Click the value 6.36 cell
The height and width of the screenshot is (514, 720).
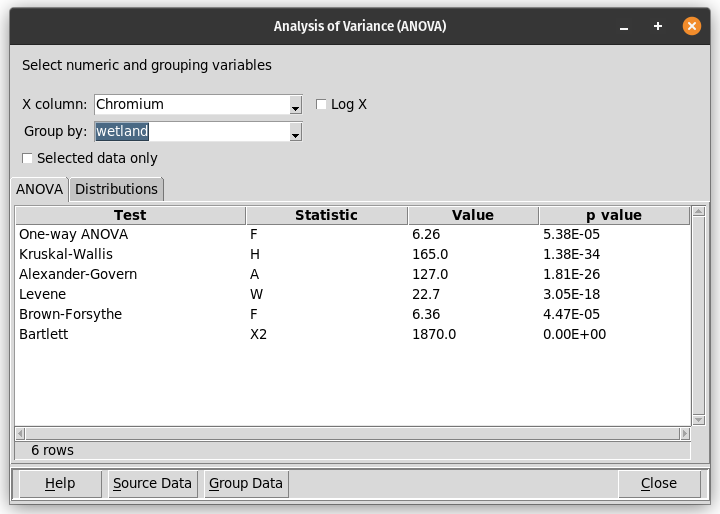tap(426, 314)
